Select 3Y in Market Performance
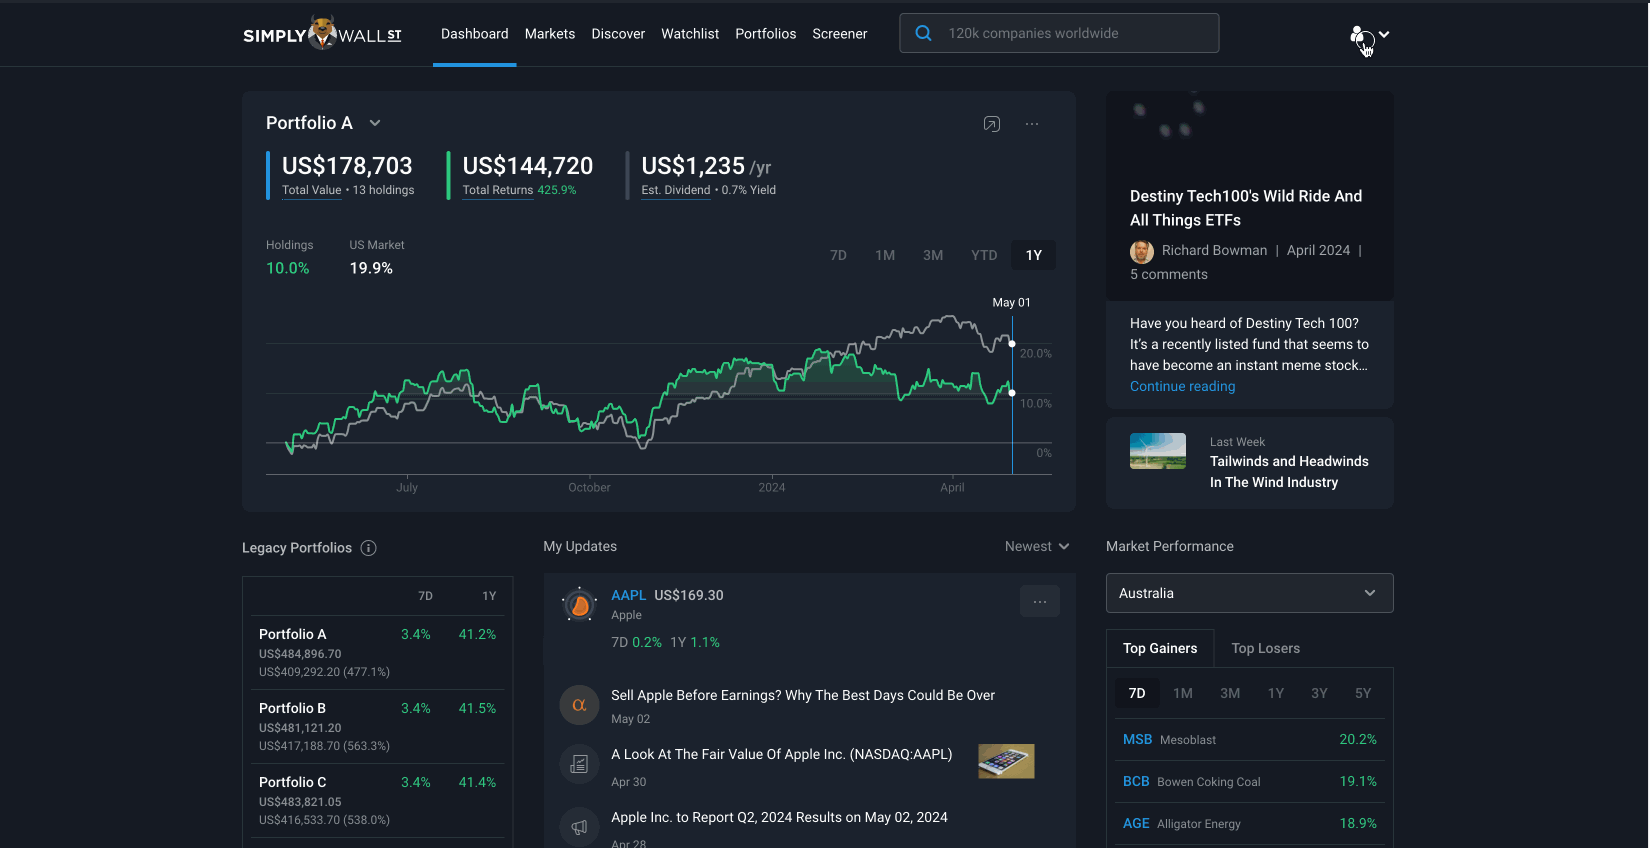 tap(1320, 693)
